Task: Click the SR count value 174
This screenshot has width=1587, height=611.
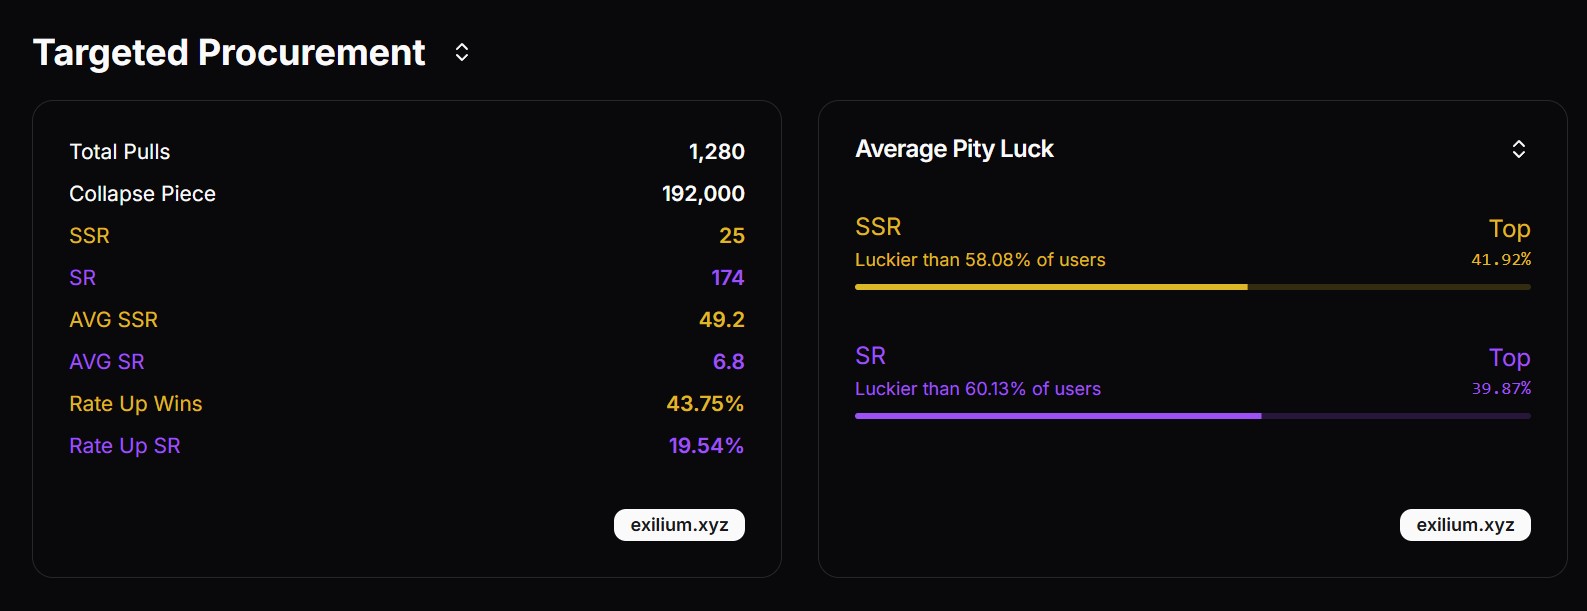Action: pyautogui.click(x=728, y=278)
